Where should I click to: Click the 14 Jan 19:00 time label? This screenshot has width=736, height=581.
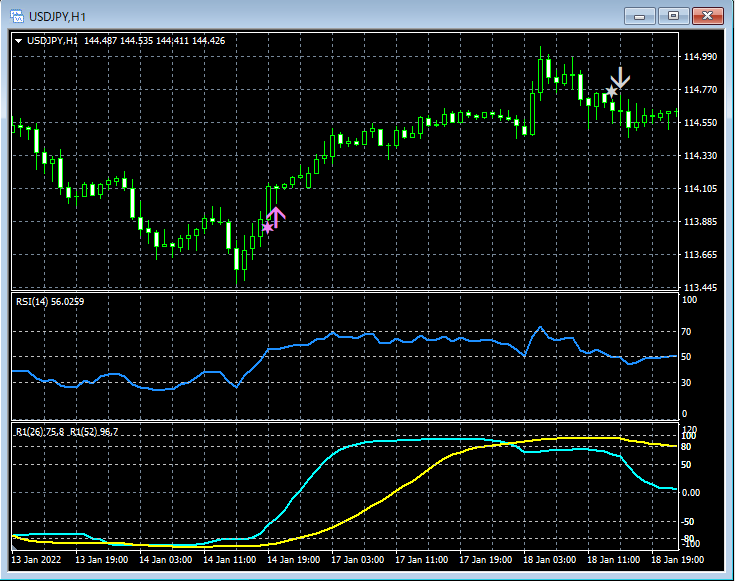click(293, 560)
